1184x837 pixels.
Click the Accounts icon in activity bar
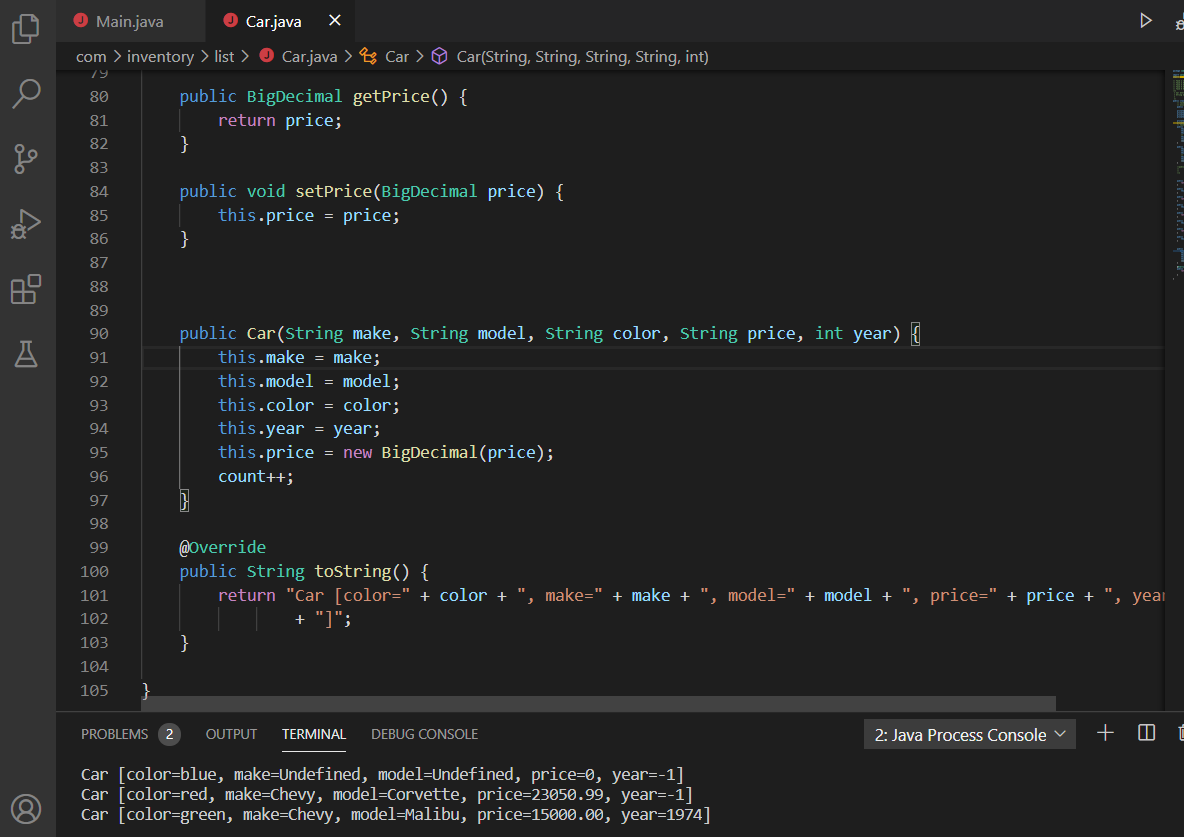[x=26, y=808]
